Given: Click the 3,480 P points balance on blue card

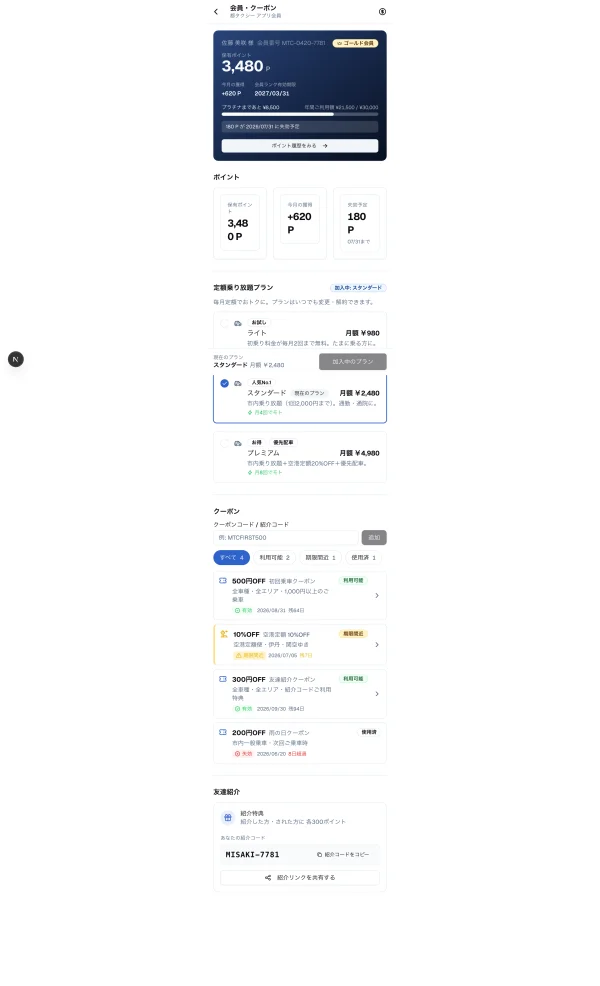Looking at the screenshot, I should (x=246, y=66).
